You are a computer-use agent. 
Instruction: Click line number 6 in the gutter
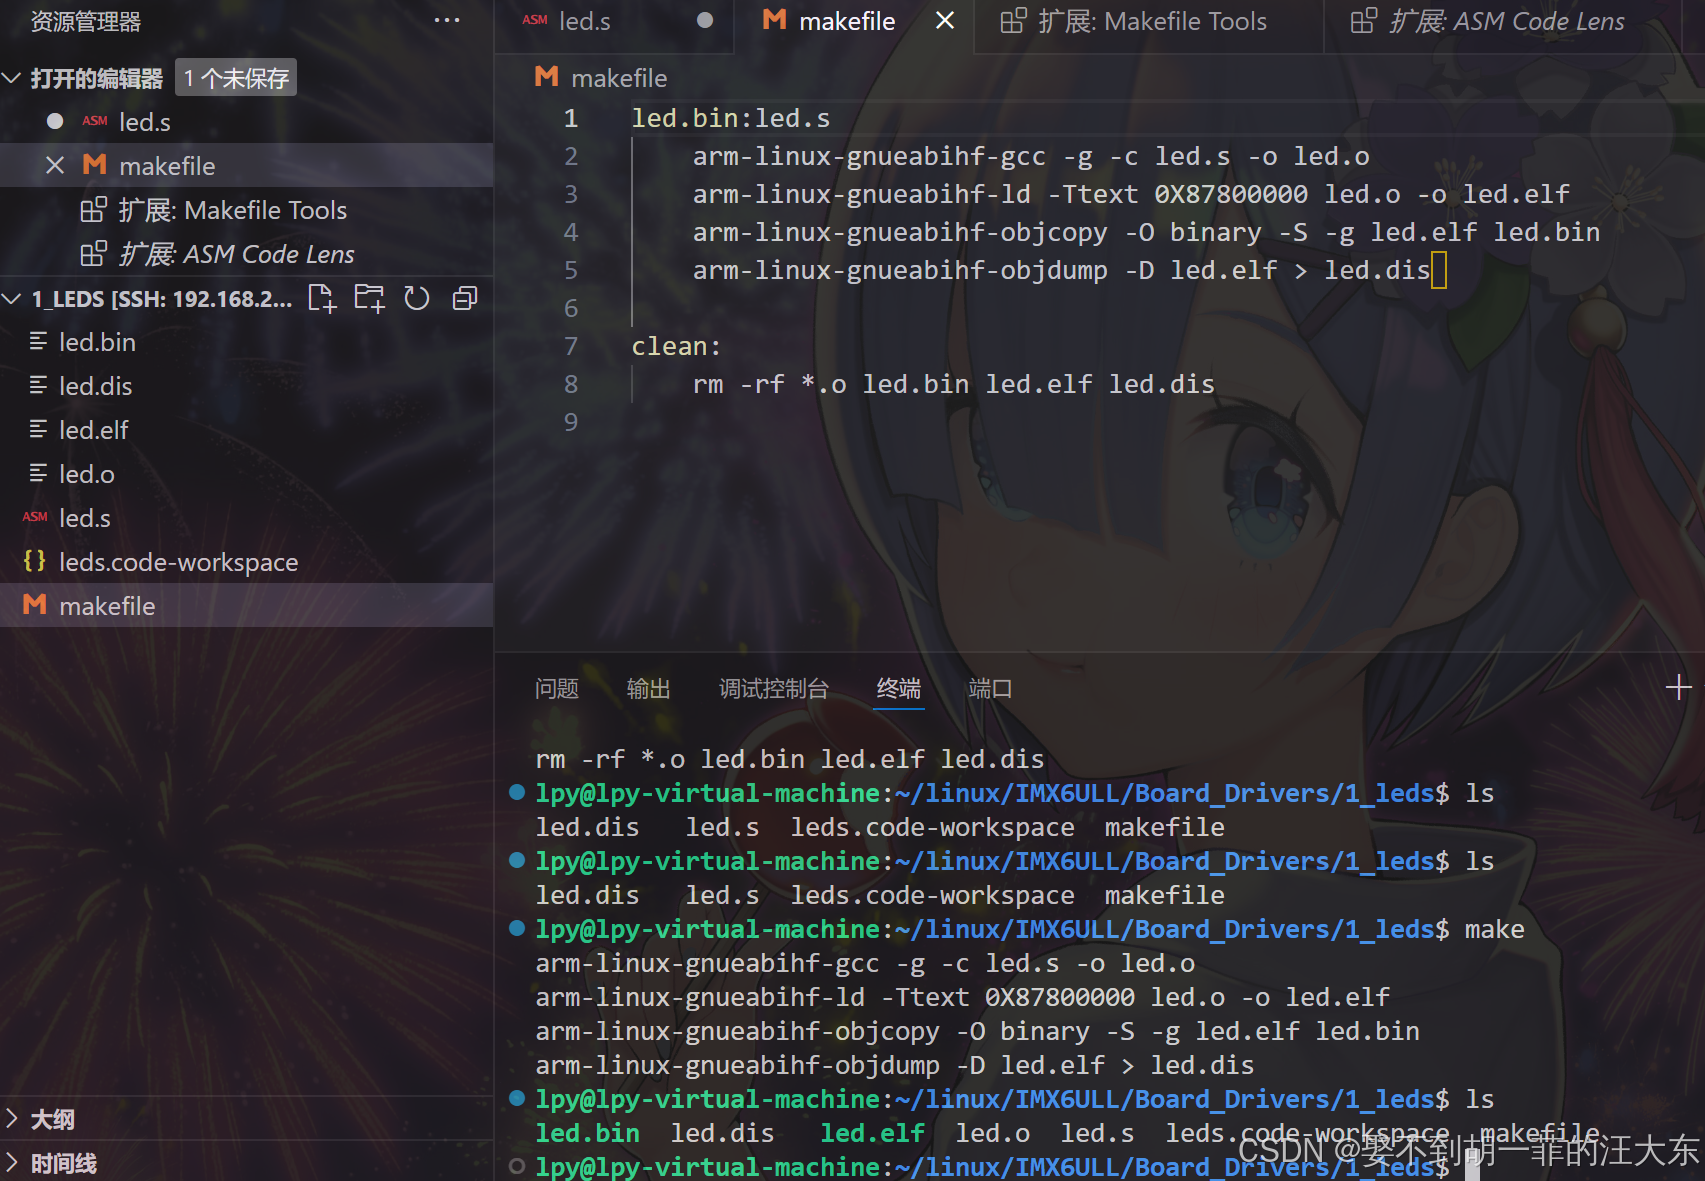click(x=571, y=308)
